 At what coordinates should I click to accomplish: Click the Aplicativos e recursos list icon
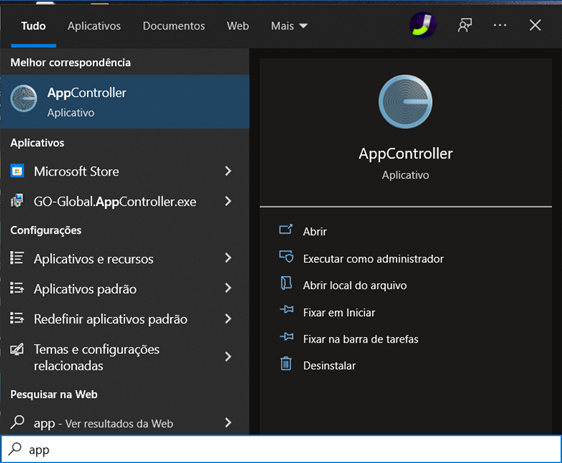click(x=17, y=258)
